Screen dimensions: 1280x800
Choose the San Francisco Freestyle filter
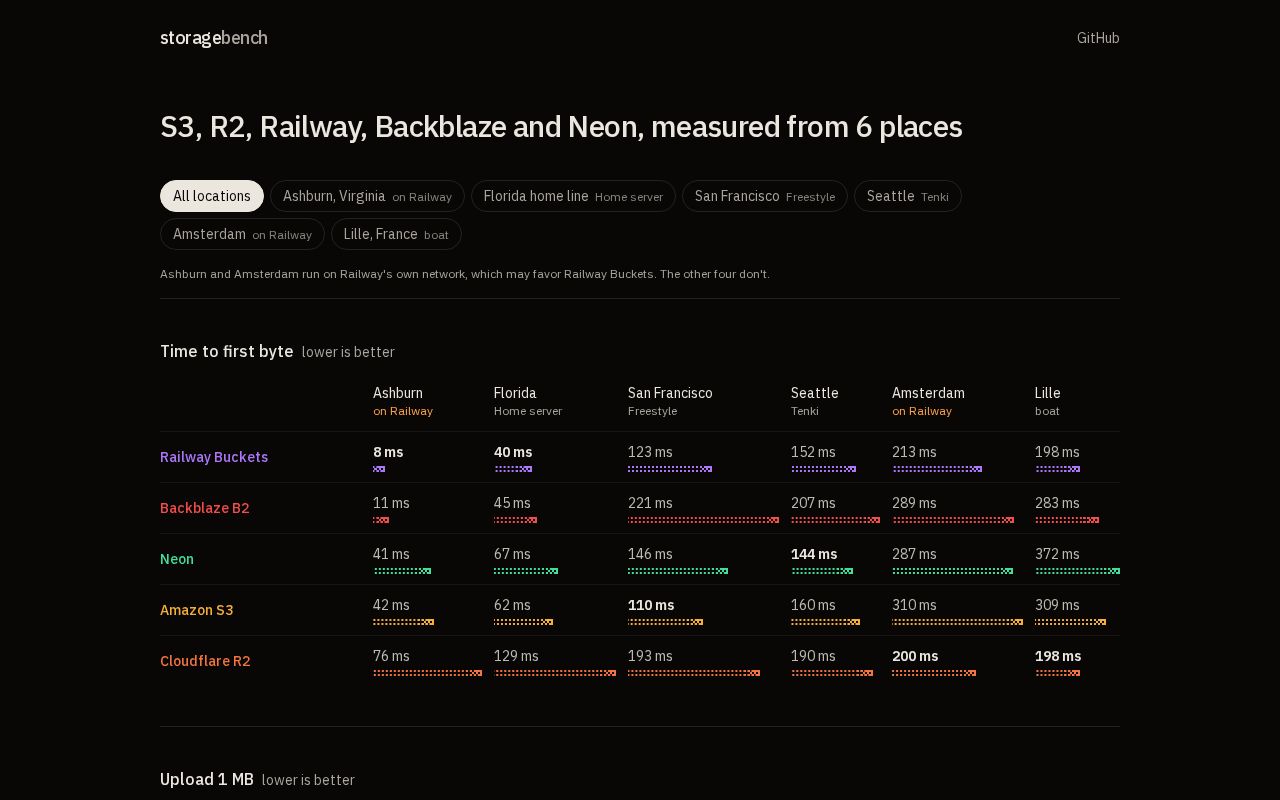pyautogui.click(x=765, y=196)
